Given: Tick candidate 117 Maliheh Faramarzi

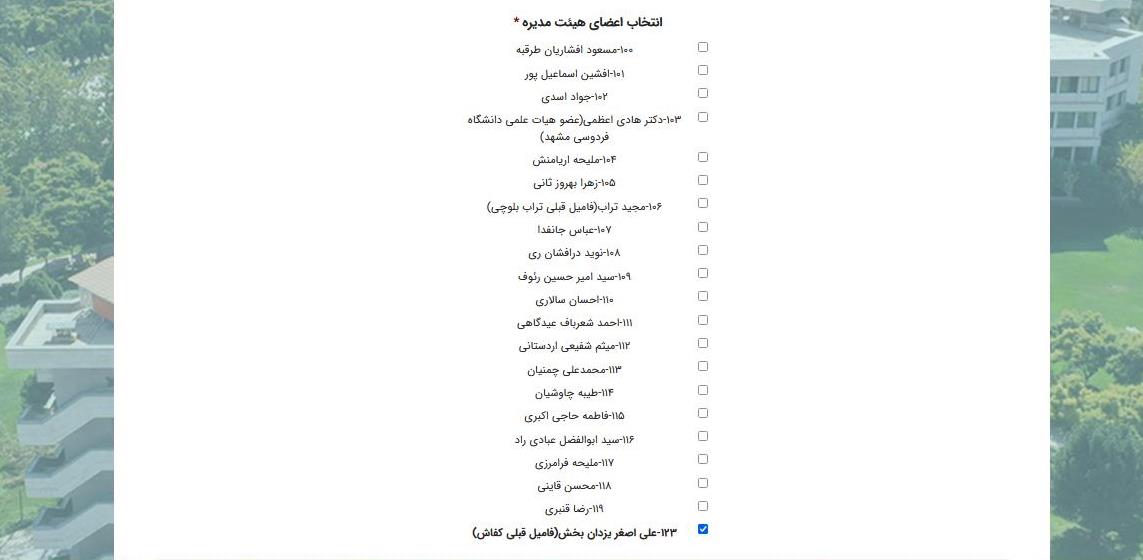Looking at the screenshot, I should click(703, 459).
